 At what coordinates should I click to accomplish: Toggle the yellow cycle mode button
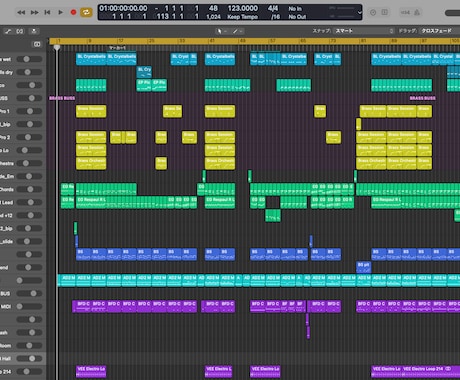86,12
